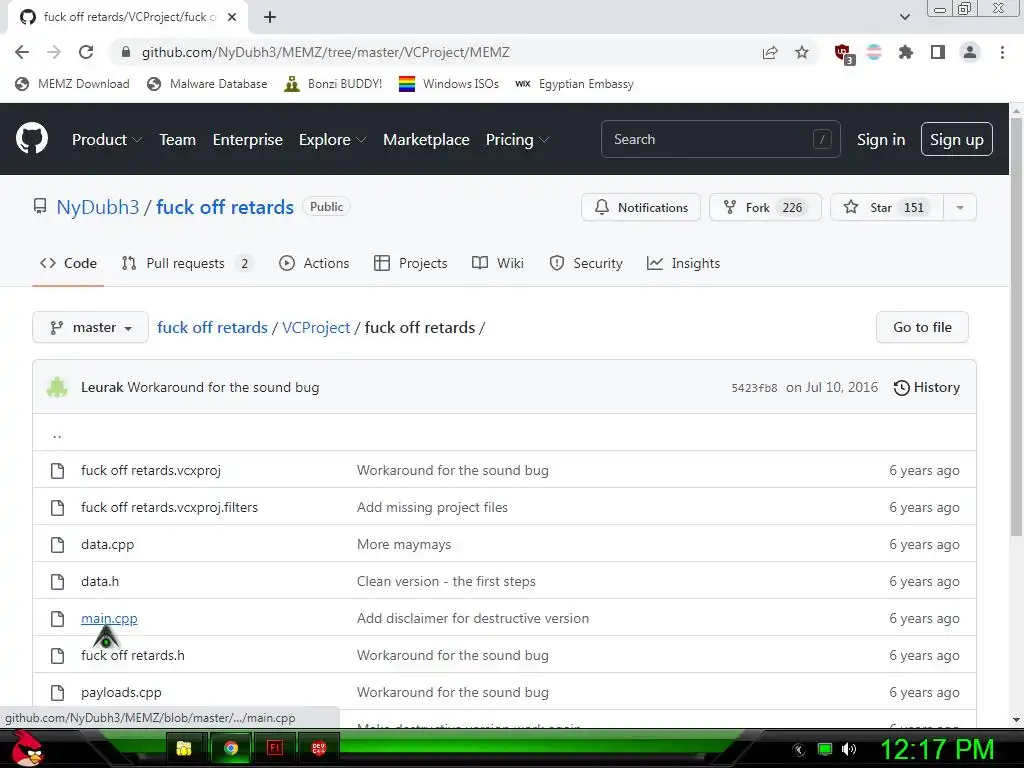Reload the page with refresh icon
Viewport: 1024px width, 768px height.
86,52
